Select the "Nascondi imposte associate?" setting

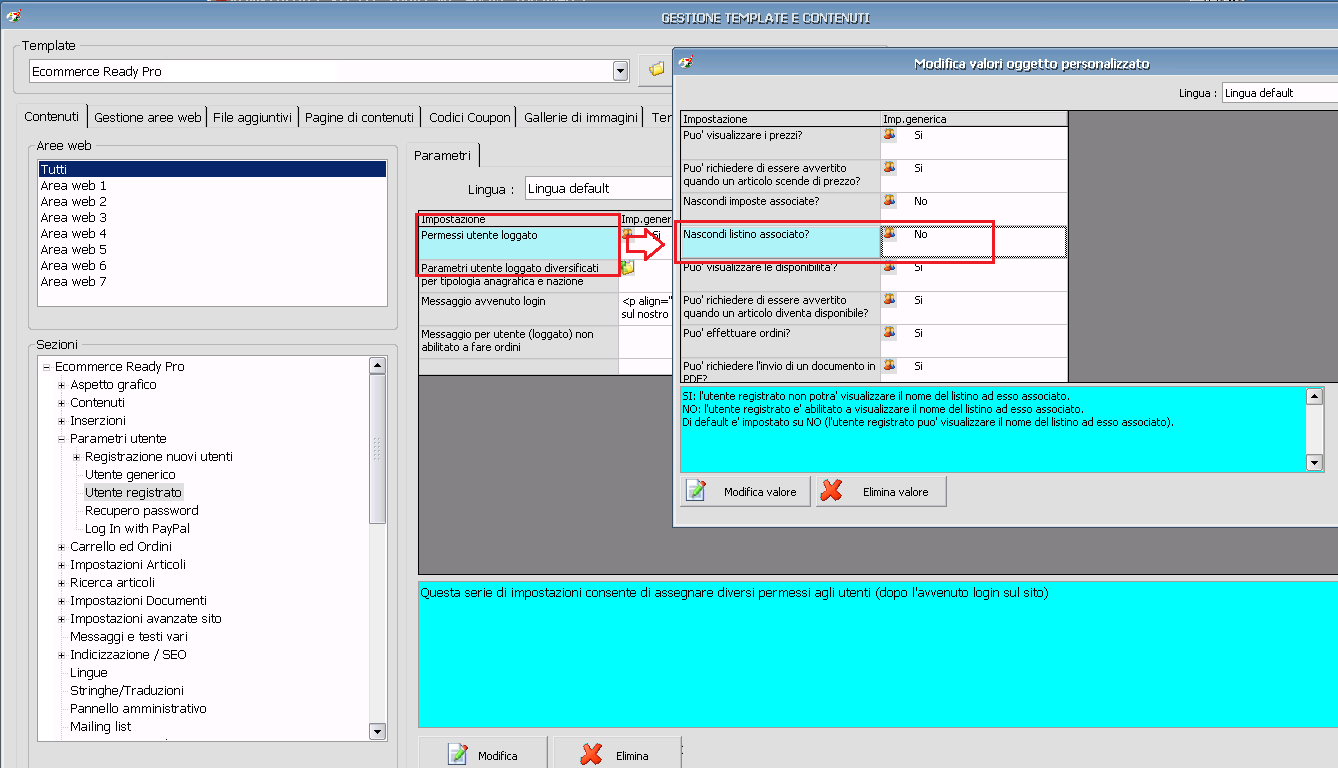click(x=780, y=209)
